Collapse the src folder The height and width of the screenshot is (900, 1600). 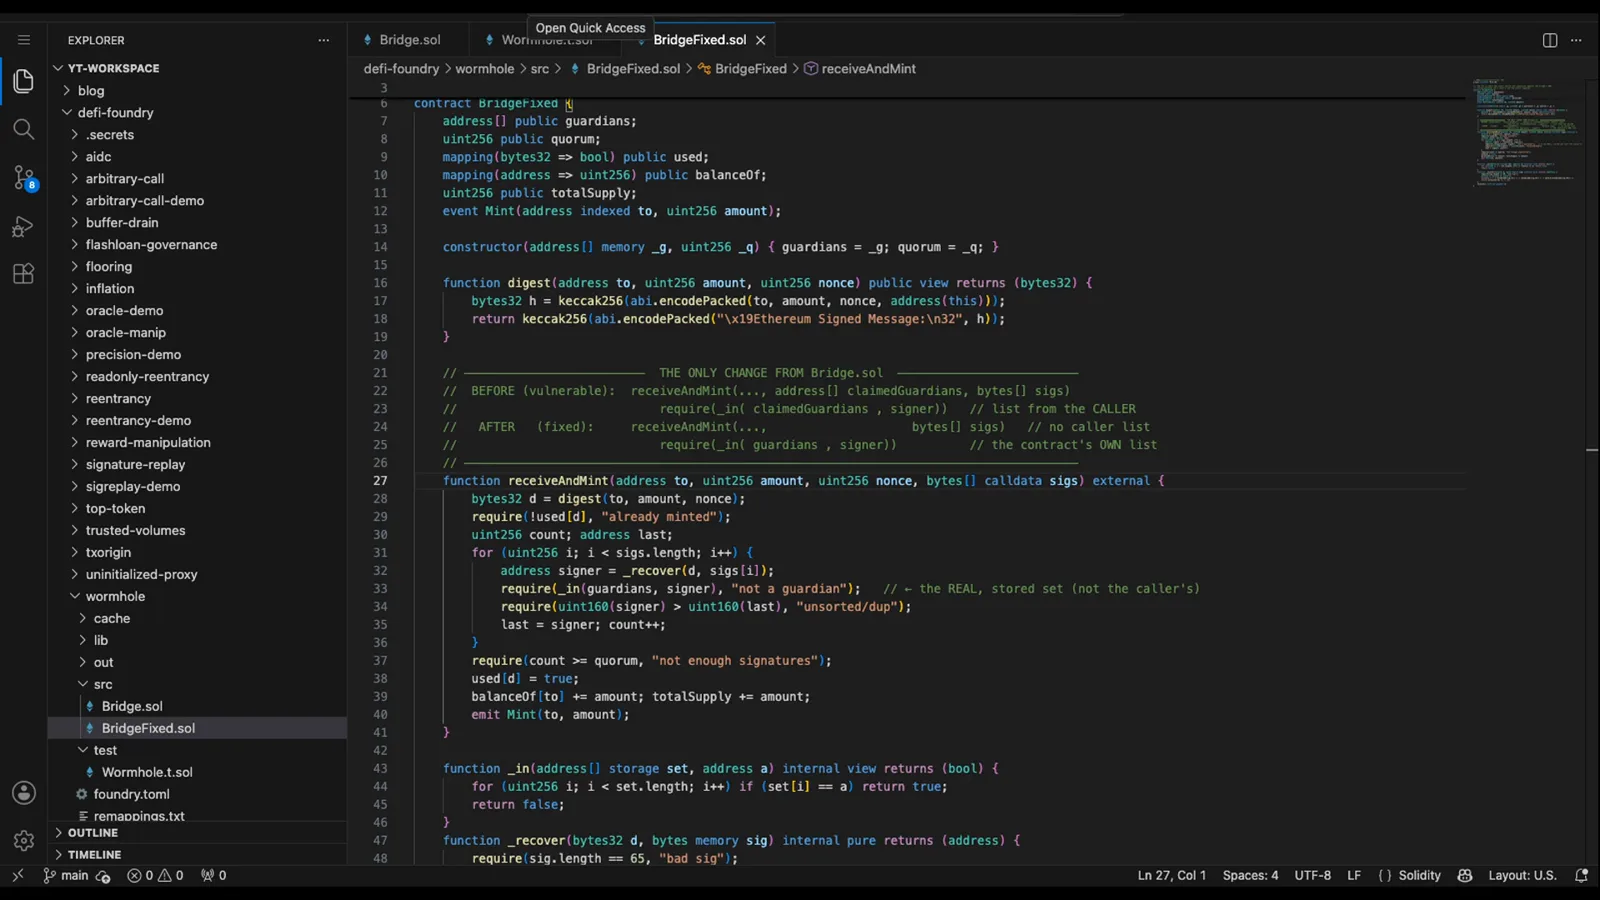point(103,684)
